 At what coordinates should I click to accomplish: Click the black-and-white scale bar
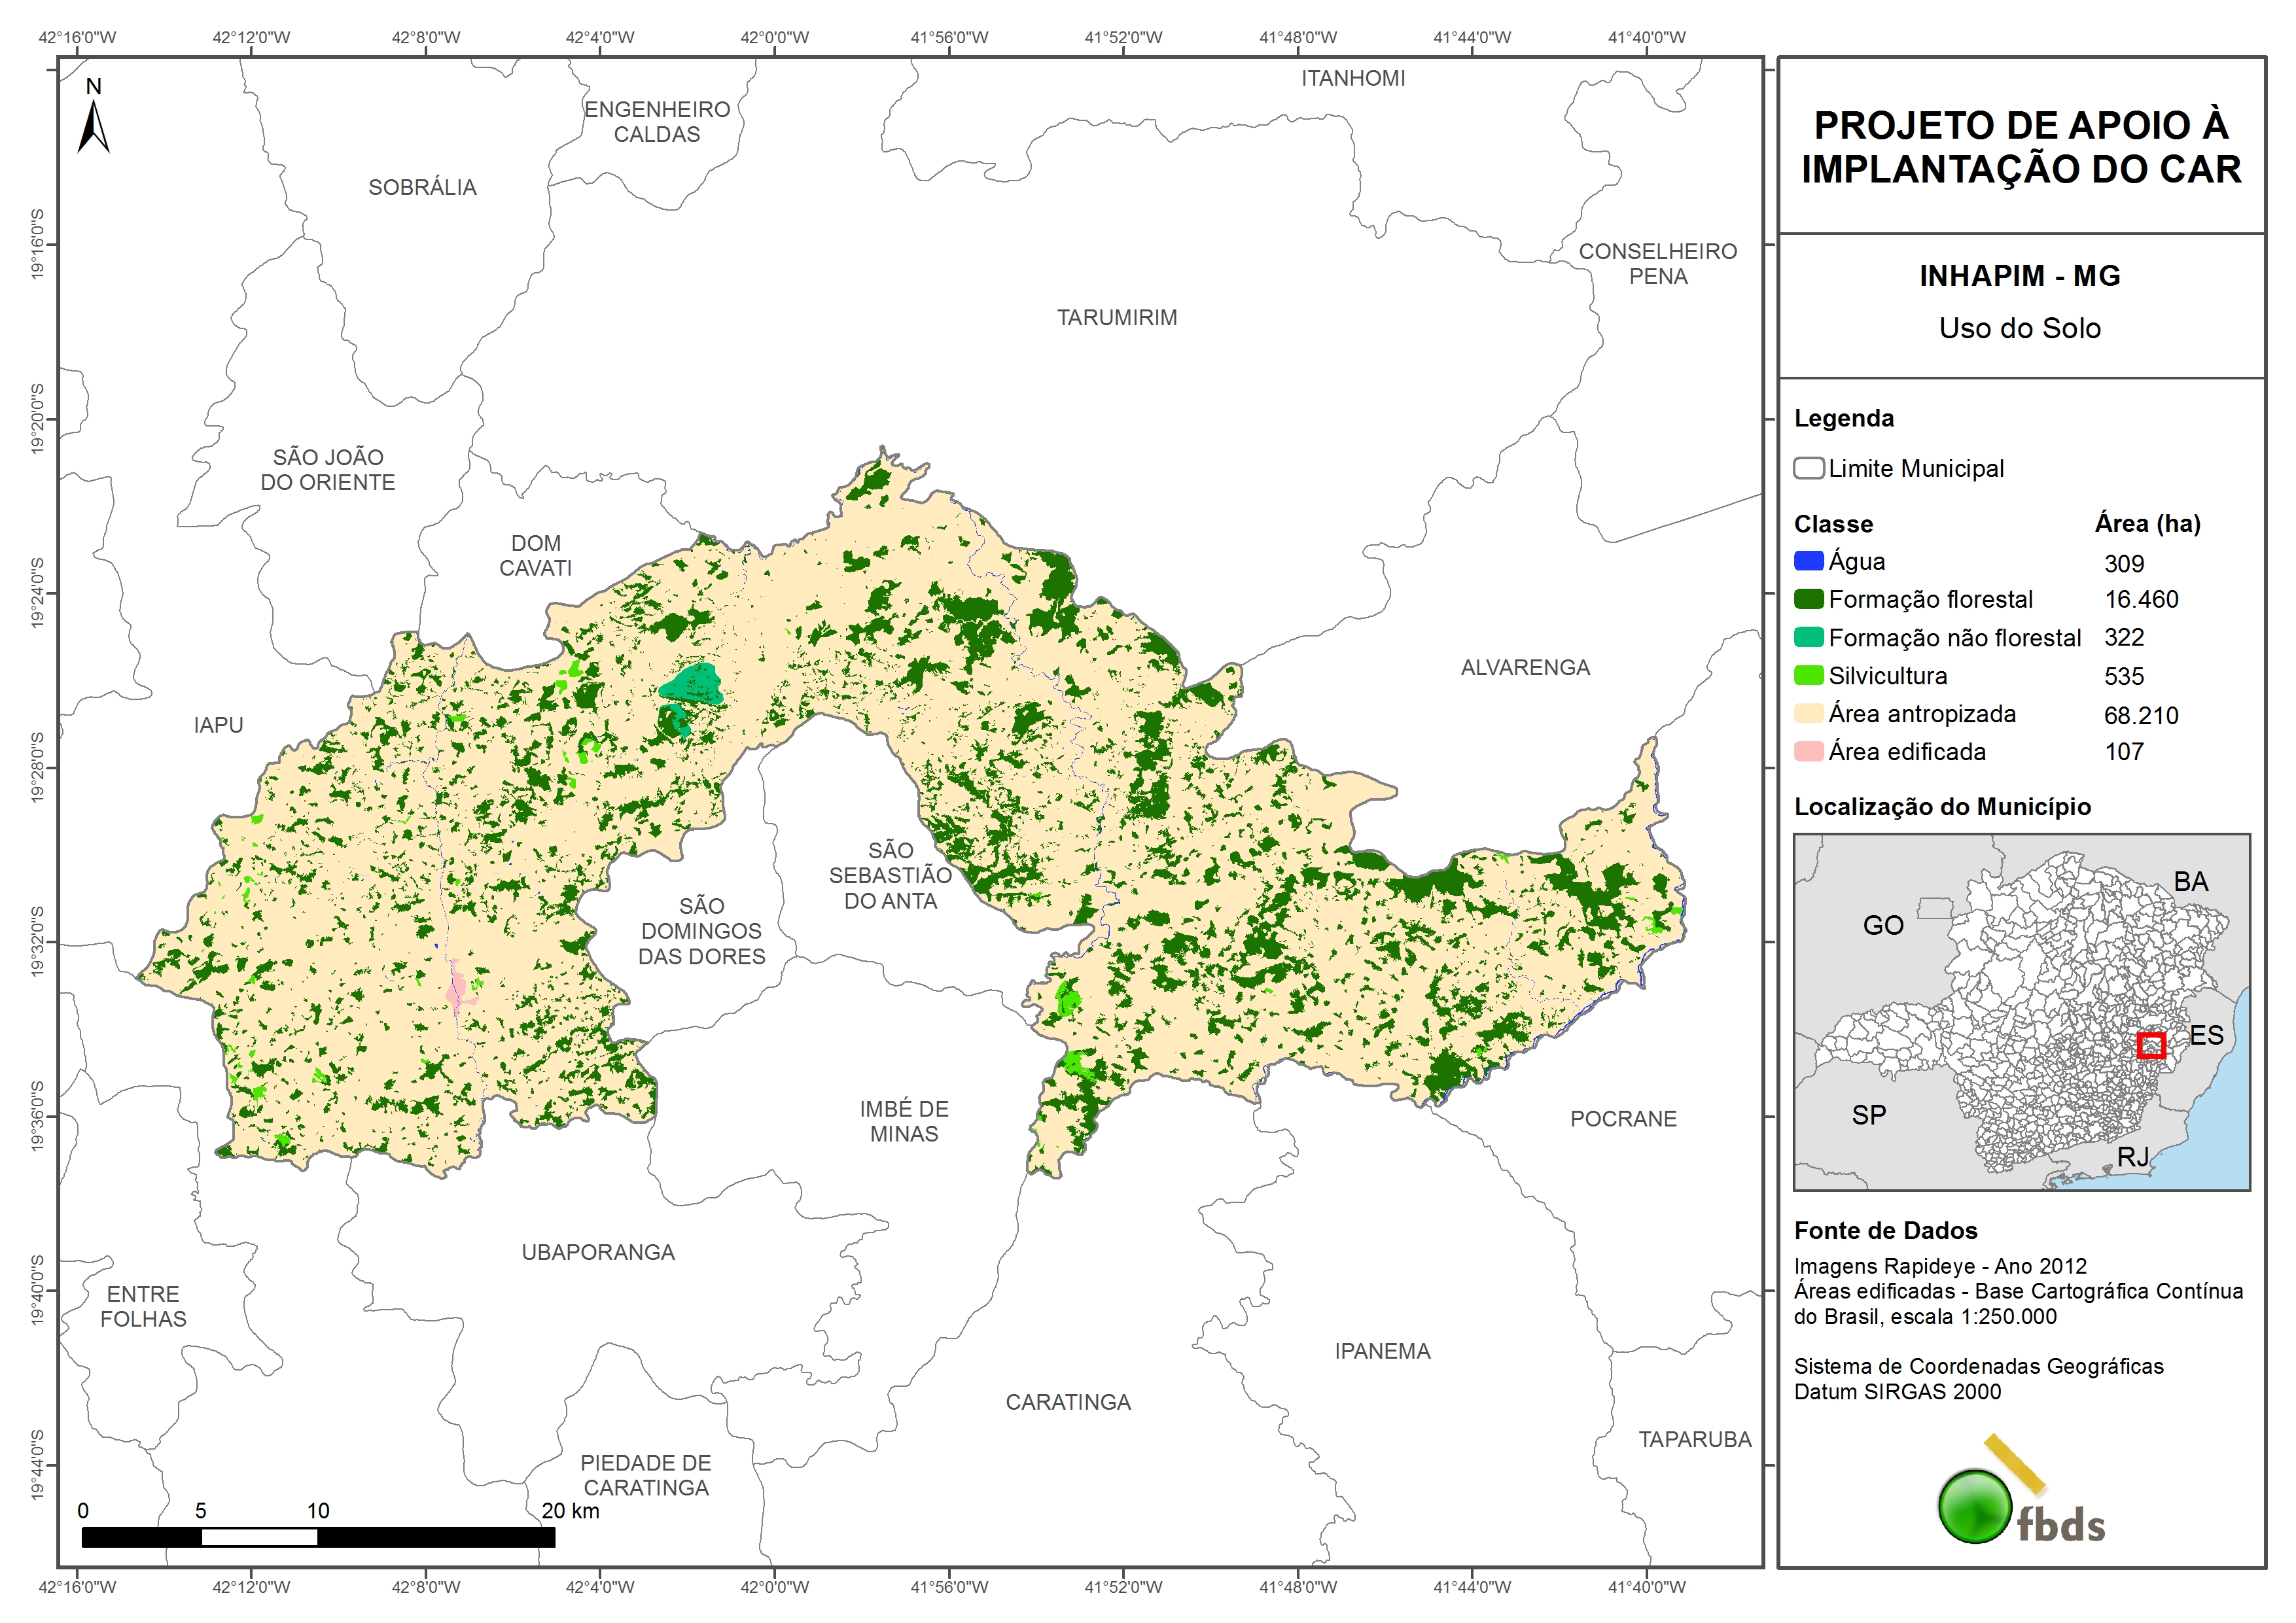318,1537
